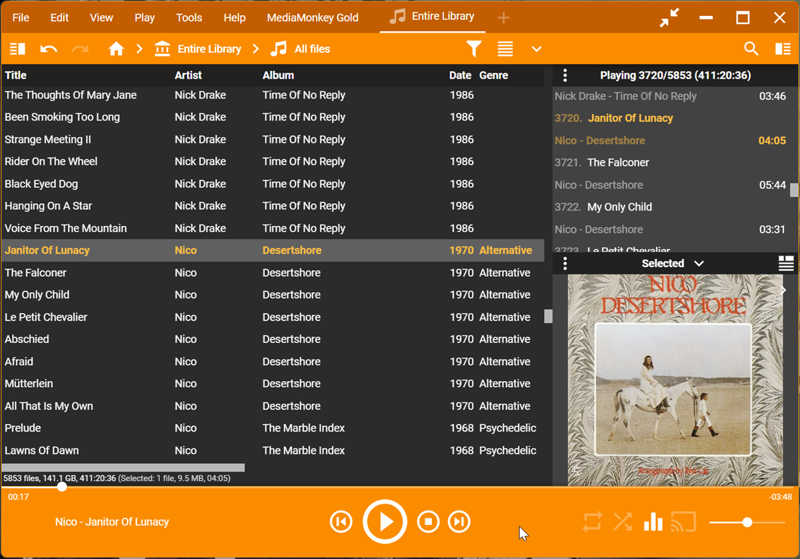
Task: Sort by the Date column header
Action: click(x=460, y=75)
